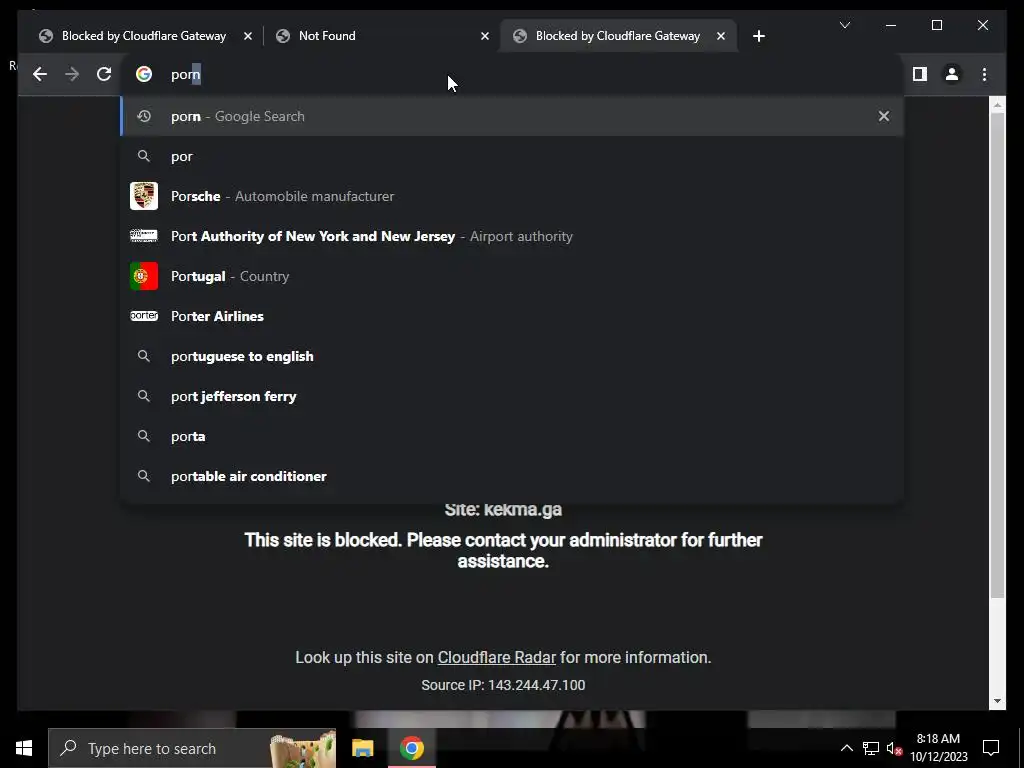Open Chrome's three-dot menu
This screenshot has height=768, width=1024.
click(984, 74)
